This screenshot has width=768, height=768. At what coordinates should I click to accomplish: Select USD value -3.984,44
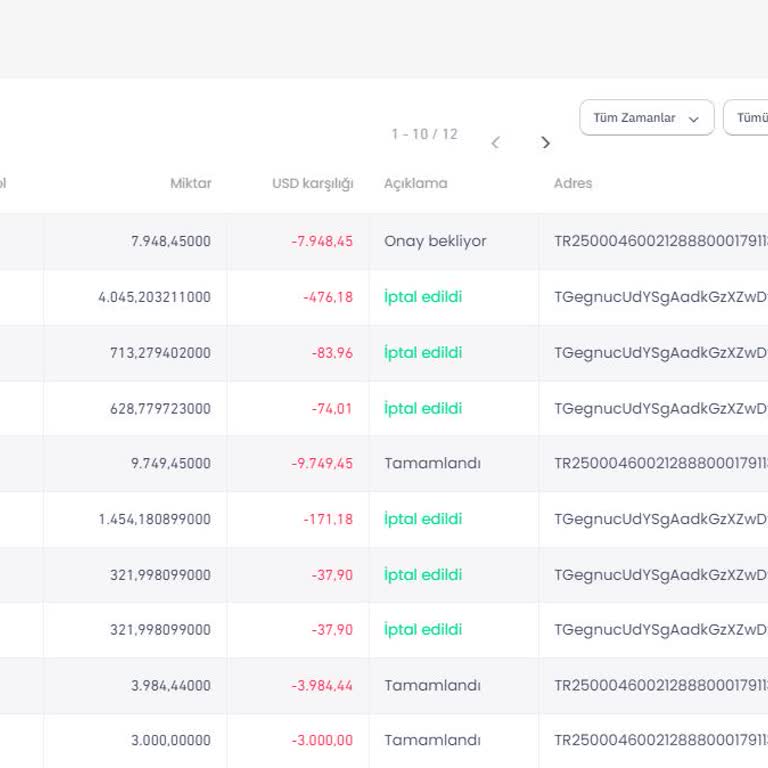[x=322, y=686]
